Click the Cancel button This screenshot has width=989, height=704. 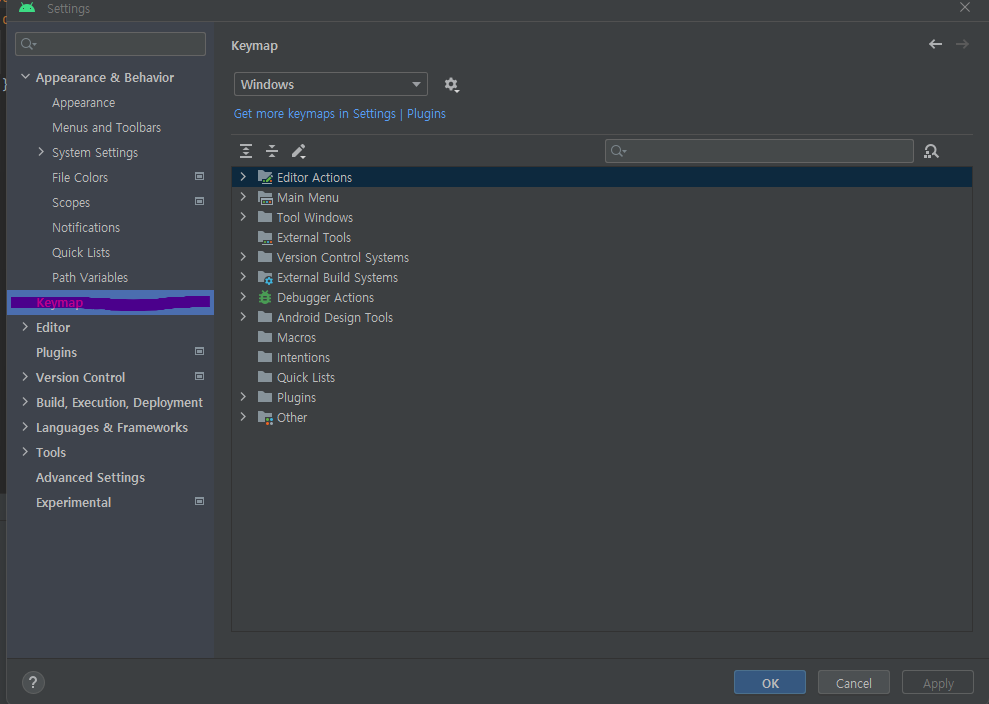pos(853,683)
